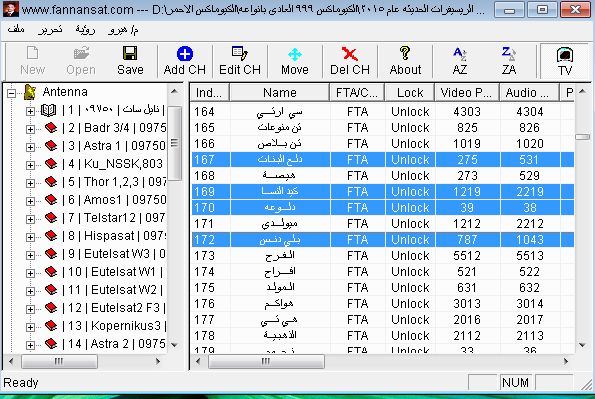Click the Lock column header
Viewport: 595px width, 399px height.
(410, 93)
